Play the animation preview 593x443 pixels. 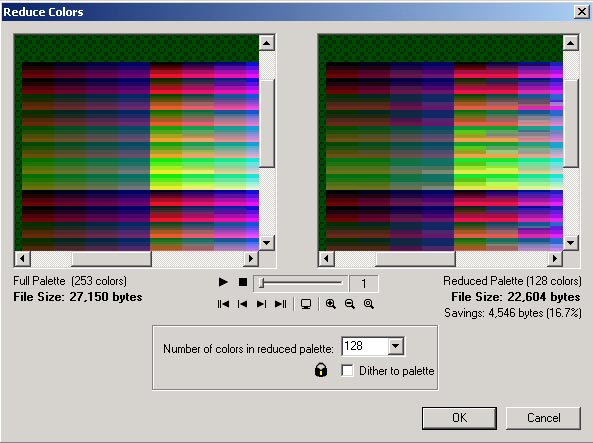click(x=223, y=282)
